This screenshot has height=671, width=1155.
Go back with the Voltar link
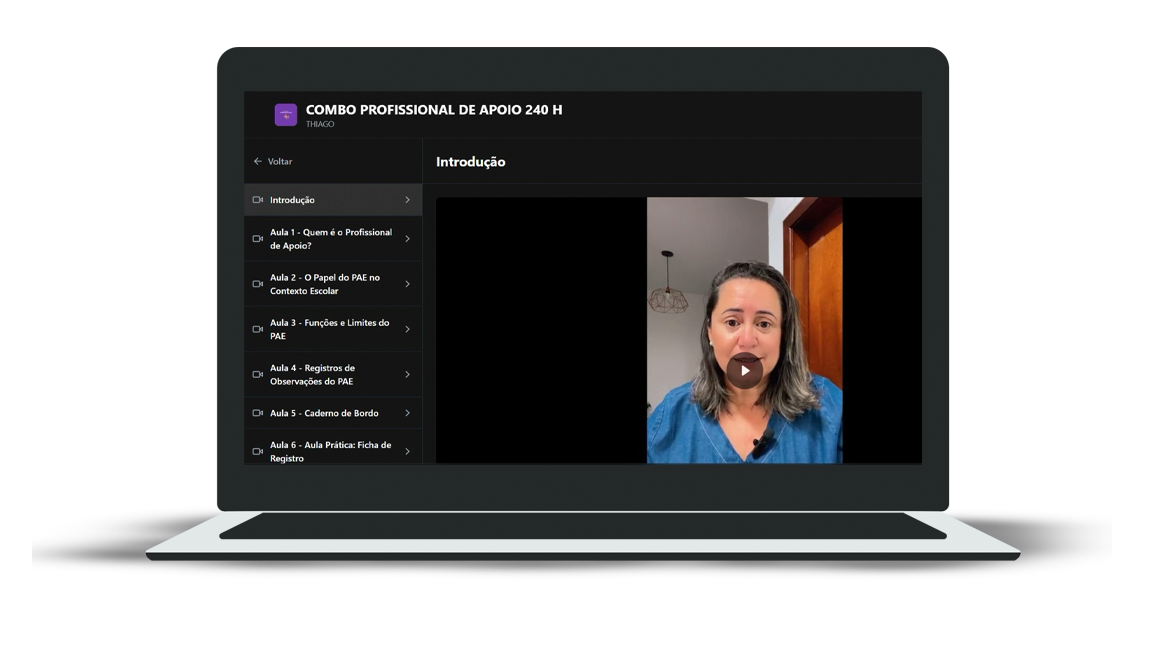pyautogui.click(x=280, y=161)
